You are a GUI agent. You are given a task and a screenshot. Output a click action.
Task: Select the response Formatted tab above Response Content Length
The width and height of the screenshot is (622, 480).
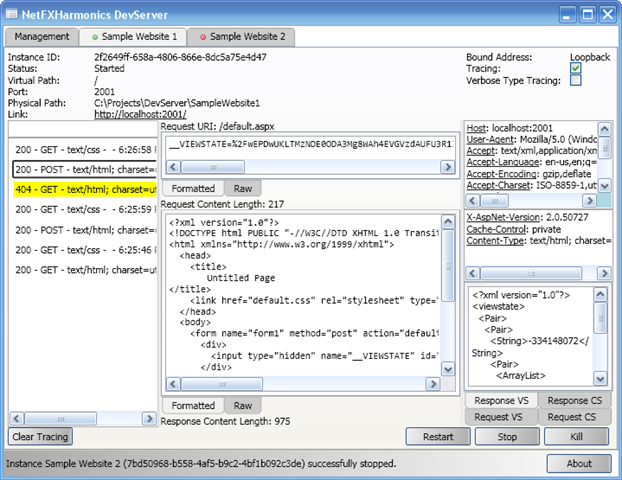193,406
